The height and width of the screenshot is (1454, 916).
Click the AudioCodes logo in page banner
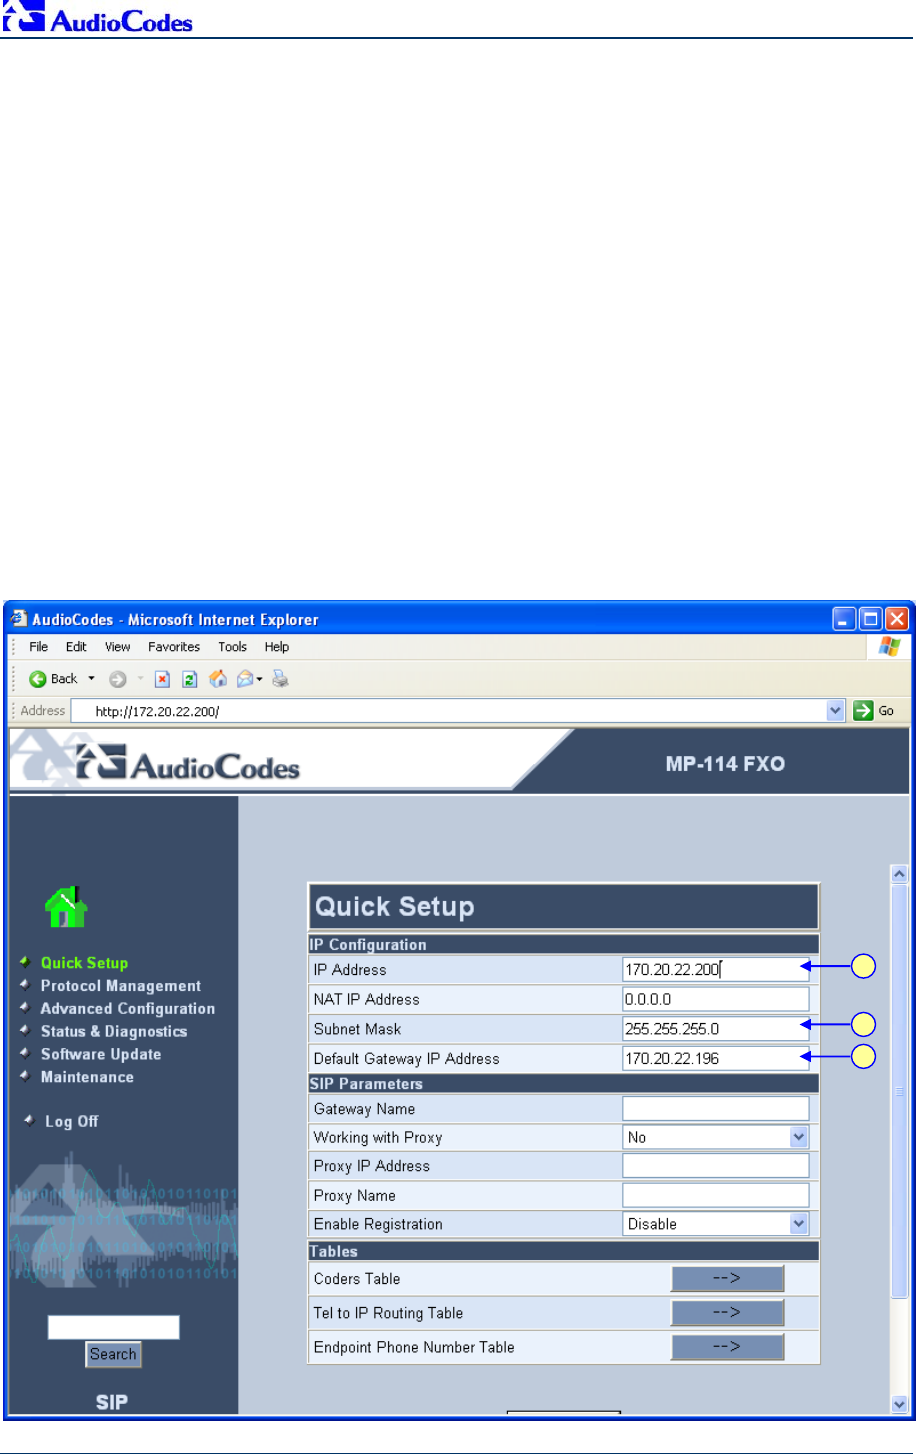click(x=189, y=765)
